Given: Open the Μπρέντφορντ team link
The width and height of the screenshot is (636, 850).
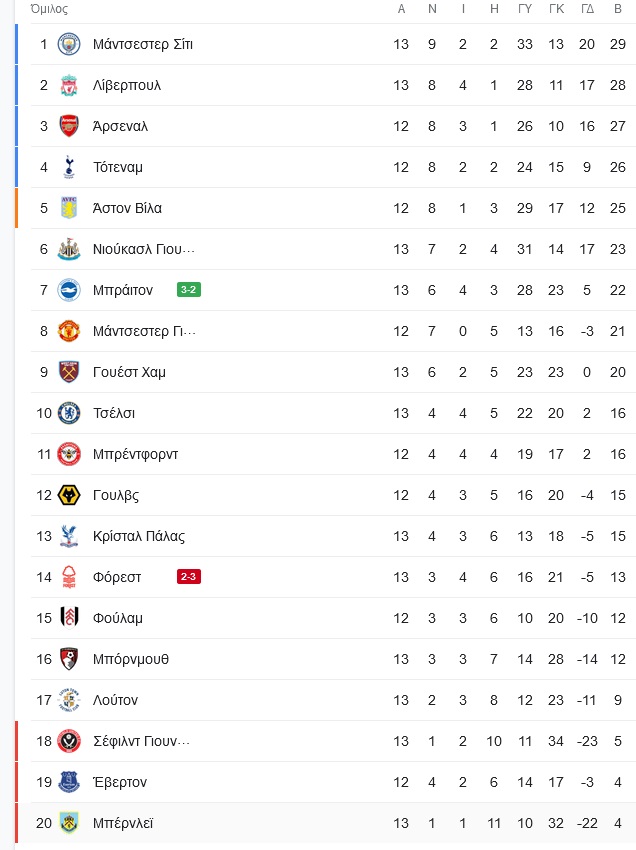Looking at the screenshot, I should [x=136, y=454].
